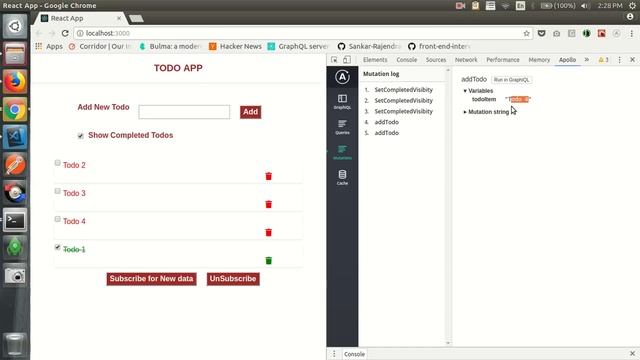Bookmark this page with the star icon
Viewport: 640px width, 360px height.
[x=527, y=33]
